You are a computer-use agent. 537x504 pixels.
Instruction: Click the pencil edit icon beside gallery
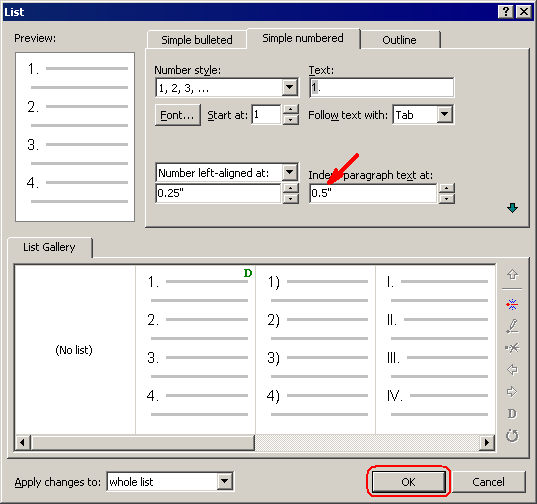tap(512, 326)
